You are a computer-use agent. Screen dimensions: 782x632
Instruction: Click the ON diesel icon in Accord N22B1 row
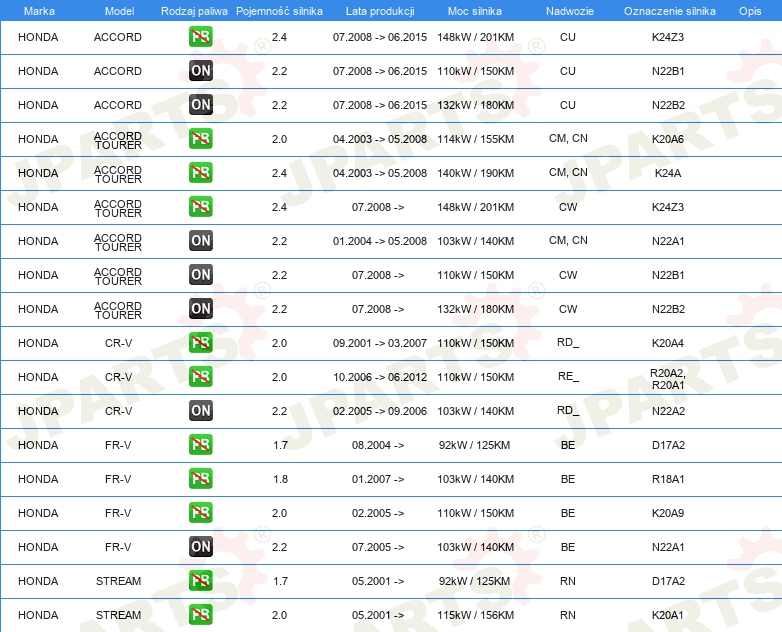tap(200, 71)
